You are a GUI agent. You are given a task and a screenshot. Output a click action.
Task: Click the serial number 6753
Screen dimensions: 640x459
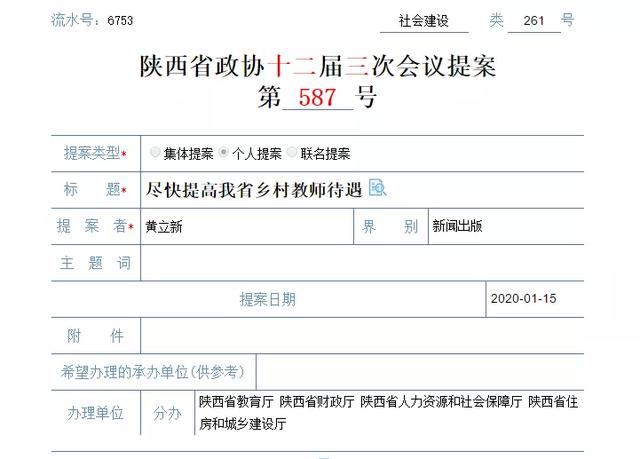coord(120,21)
